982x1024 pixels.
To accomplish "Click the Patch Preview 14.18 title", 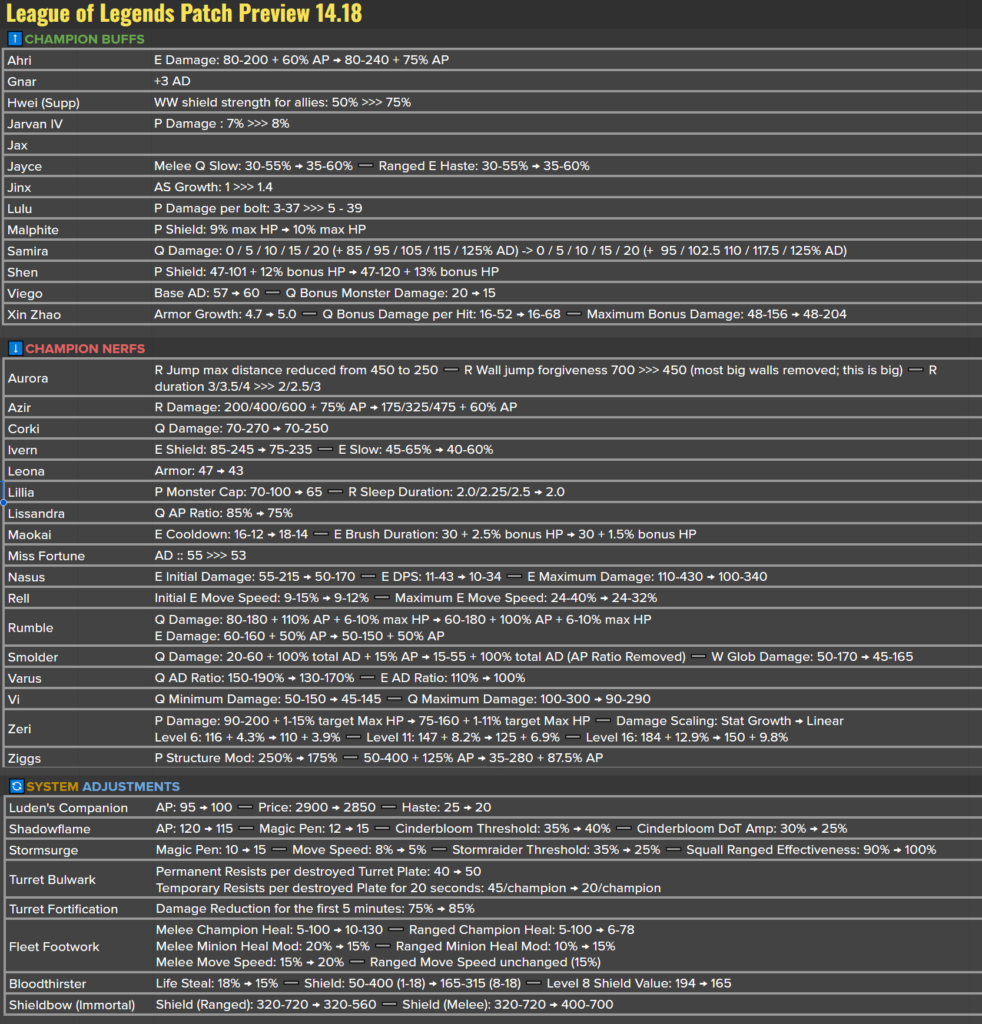I will pos(185,14).
